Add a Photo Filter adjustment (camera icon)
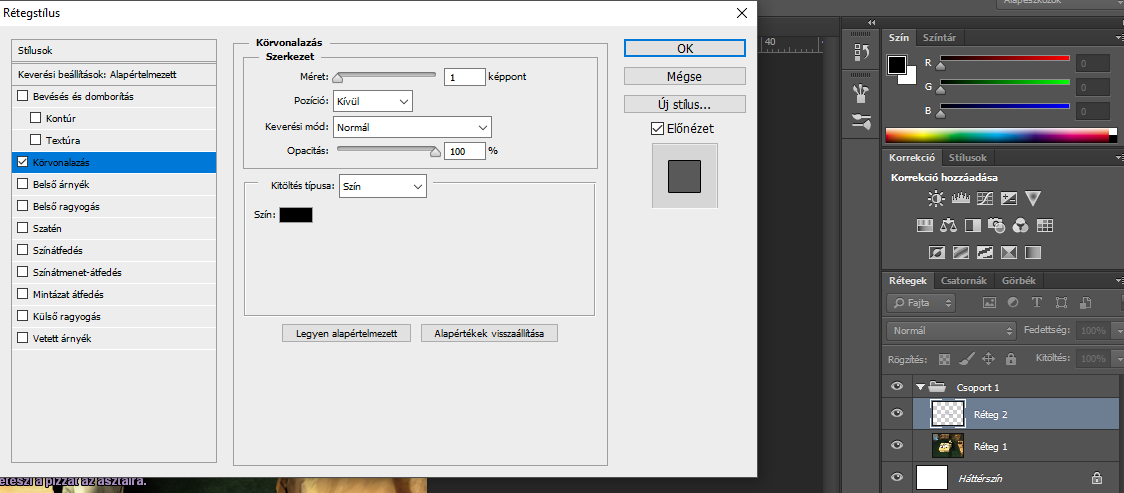The width and height of the screenshot is (1124, 493). point(996,225)
